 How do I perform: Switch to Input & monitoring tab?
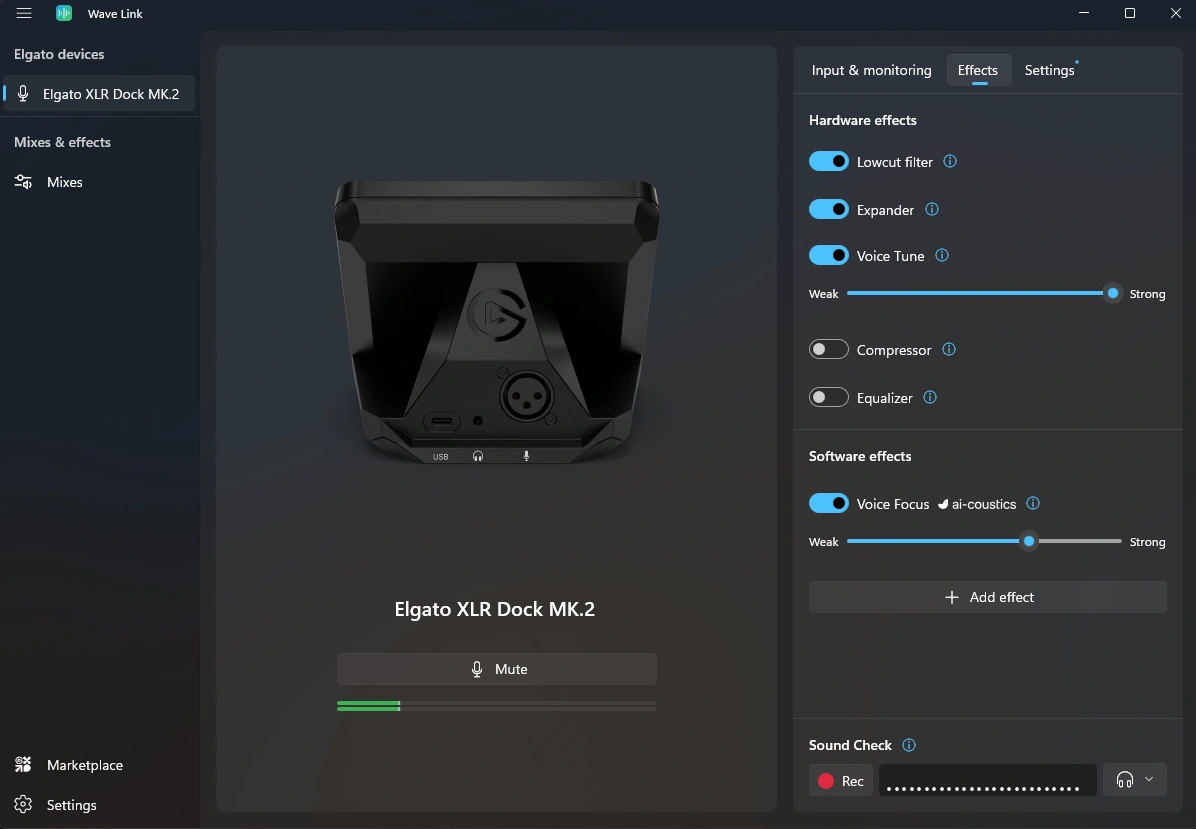[x=871, y=70]
